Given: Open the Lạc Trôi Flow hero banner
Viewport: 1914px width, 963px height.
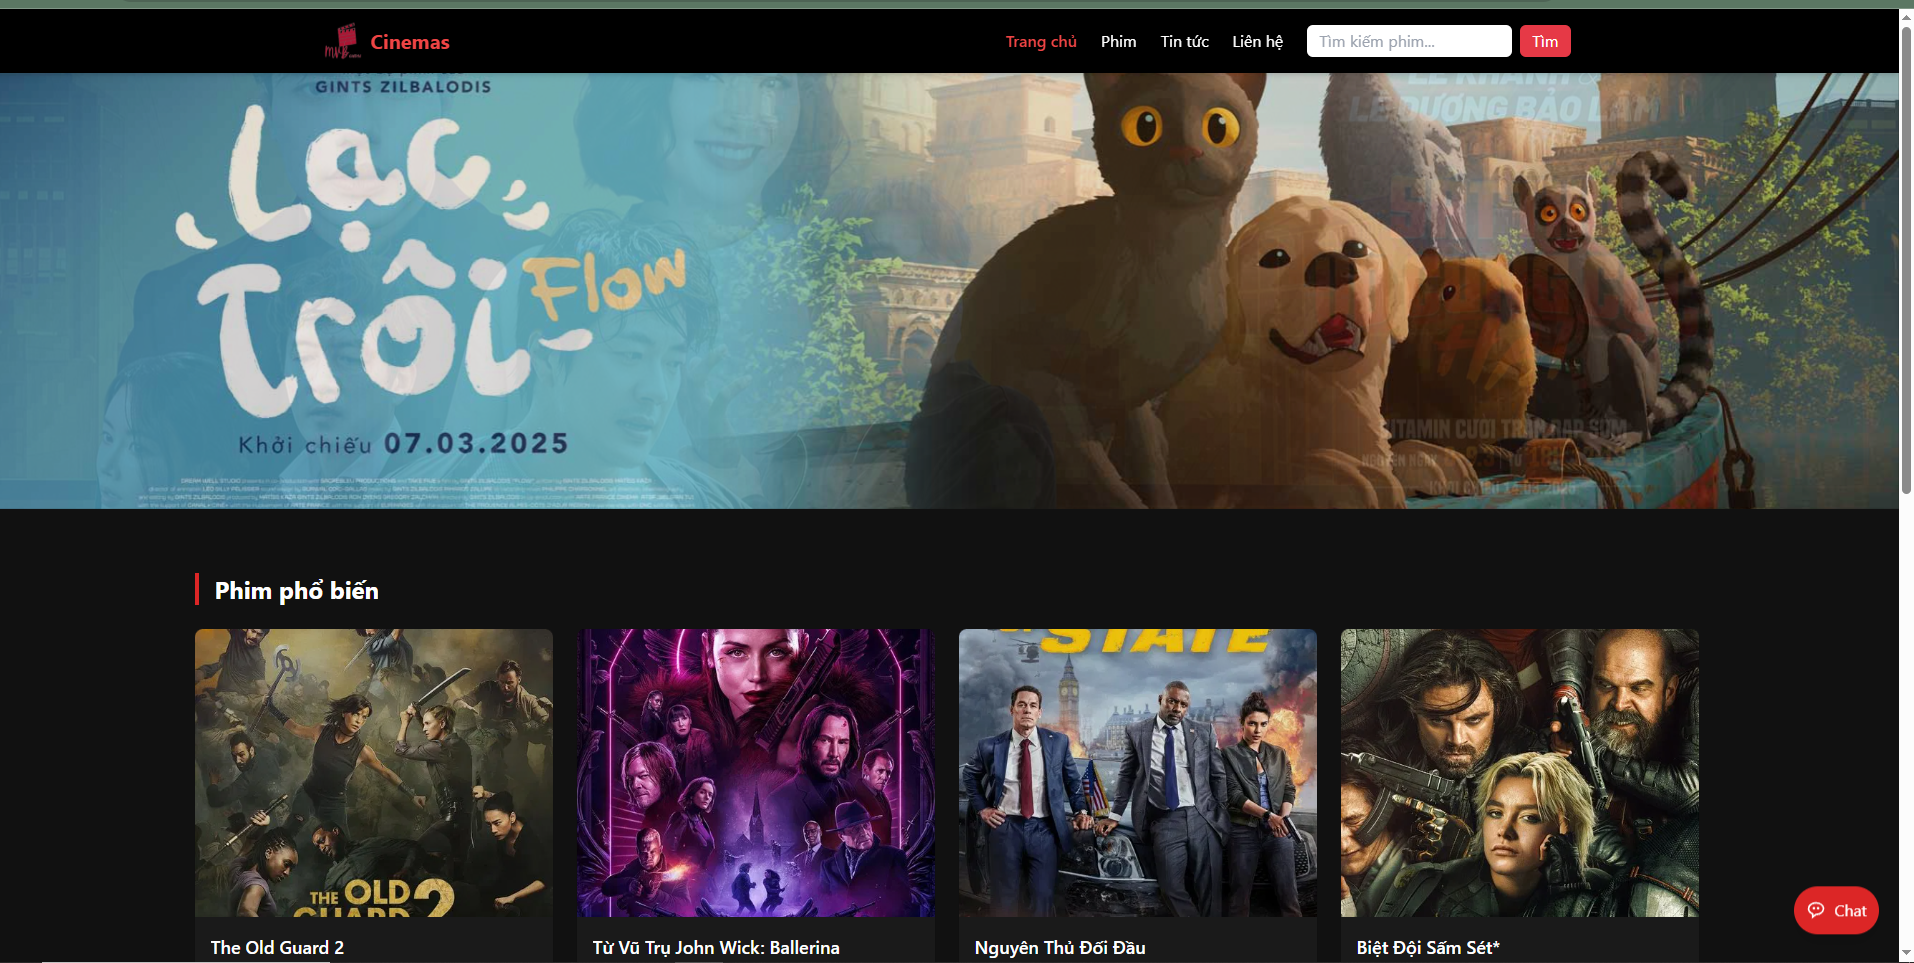Looking at the screenshot, I should 949,290.
